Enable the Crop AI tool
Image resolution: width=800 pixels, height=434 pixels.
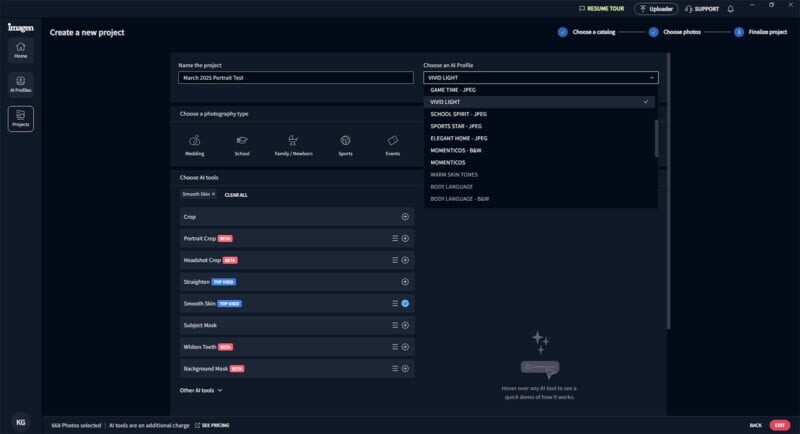click(x=405, y=216)
